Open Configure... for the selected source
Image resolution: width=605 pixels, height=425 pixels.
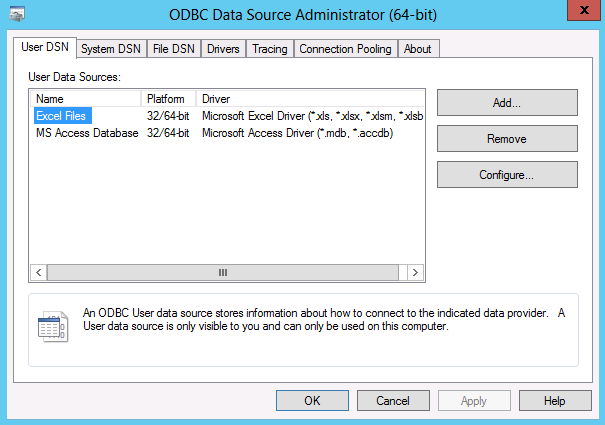tap(507, 175)
